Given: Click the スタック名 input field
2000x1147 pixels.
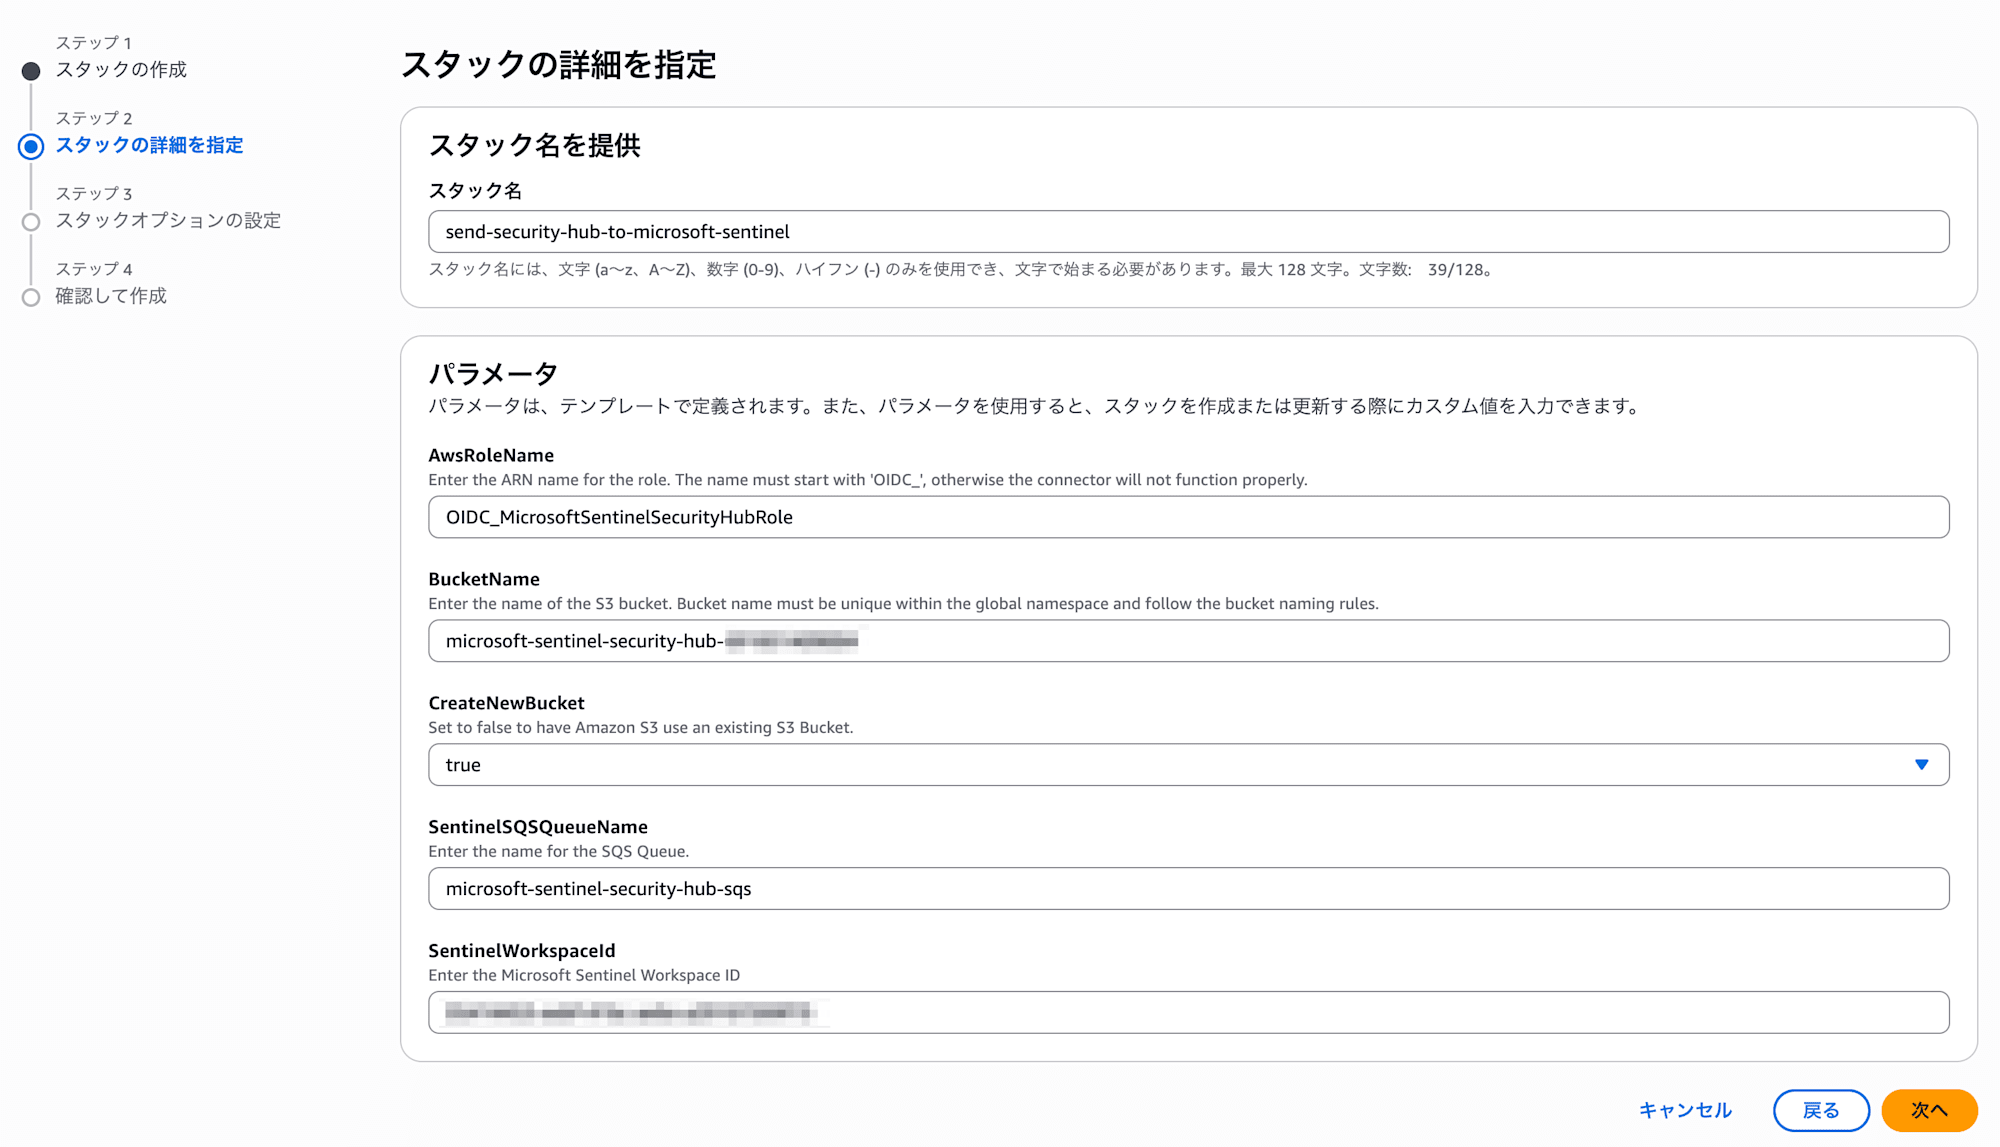Looking at the screenshot, I should point(1188,232).
